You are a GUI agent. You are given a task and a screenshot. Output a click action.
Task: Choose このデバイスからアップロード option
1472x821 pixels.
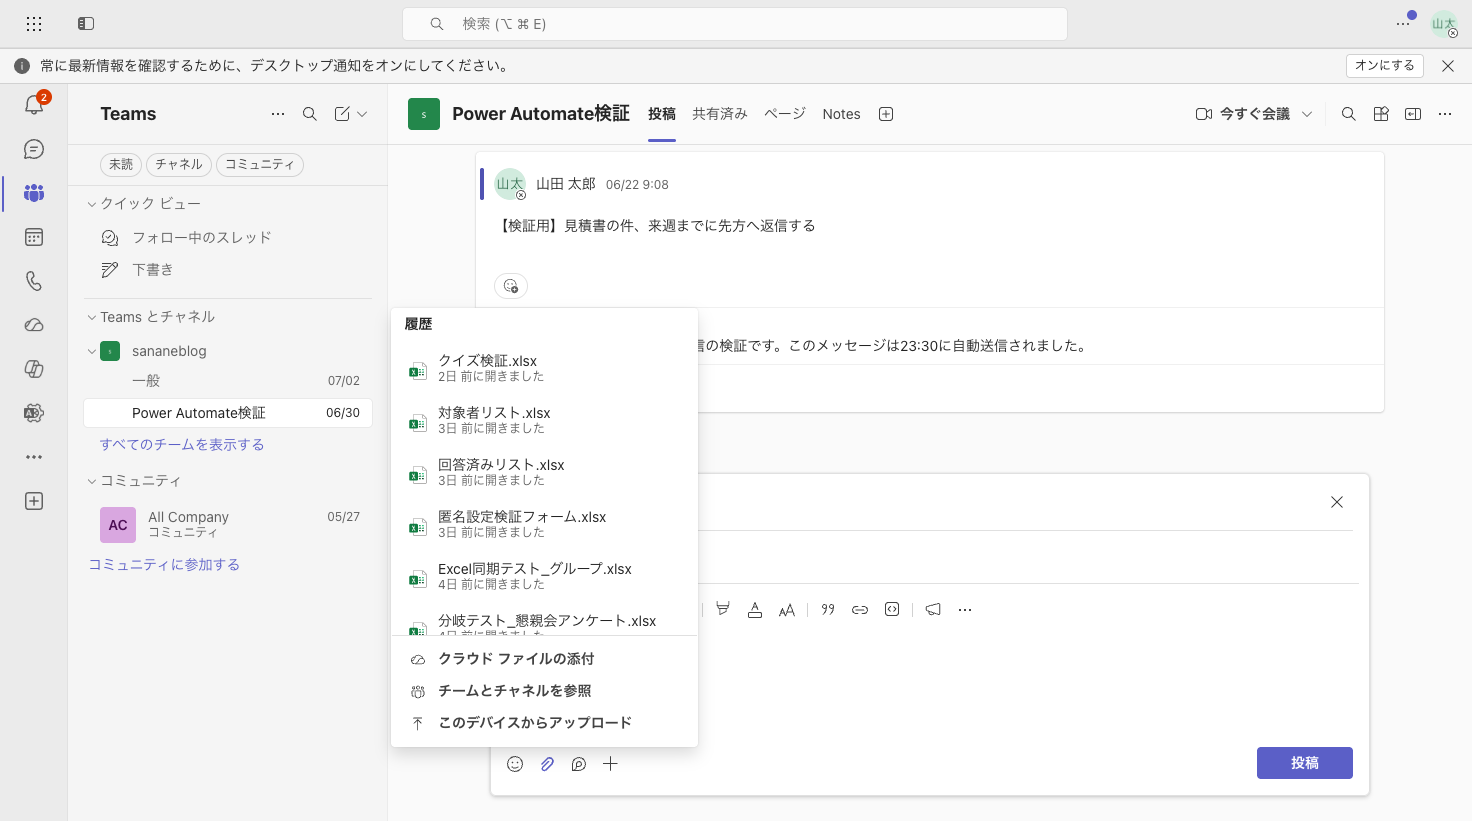(544, 723)
